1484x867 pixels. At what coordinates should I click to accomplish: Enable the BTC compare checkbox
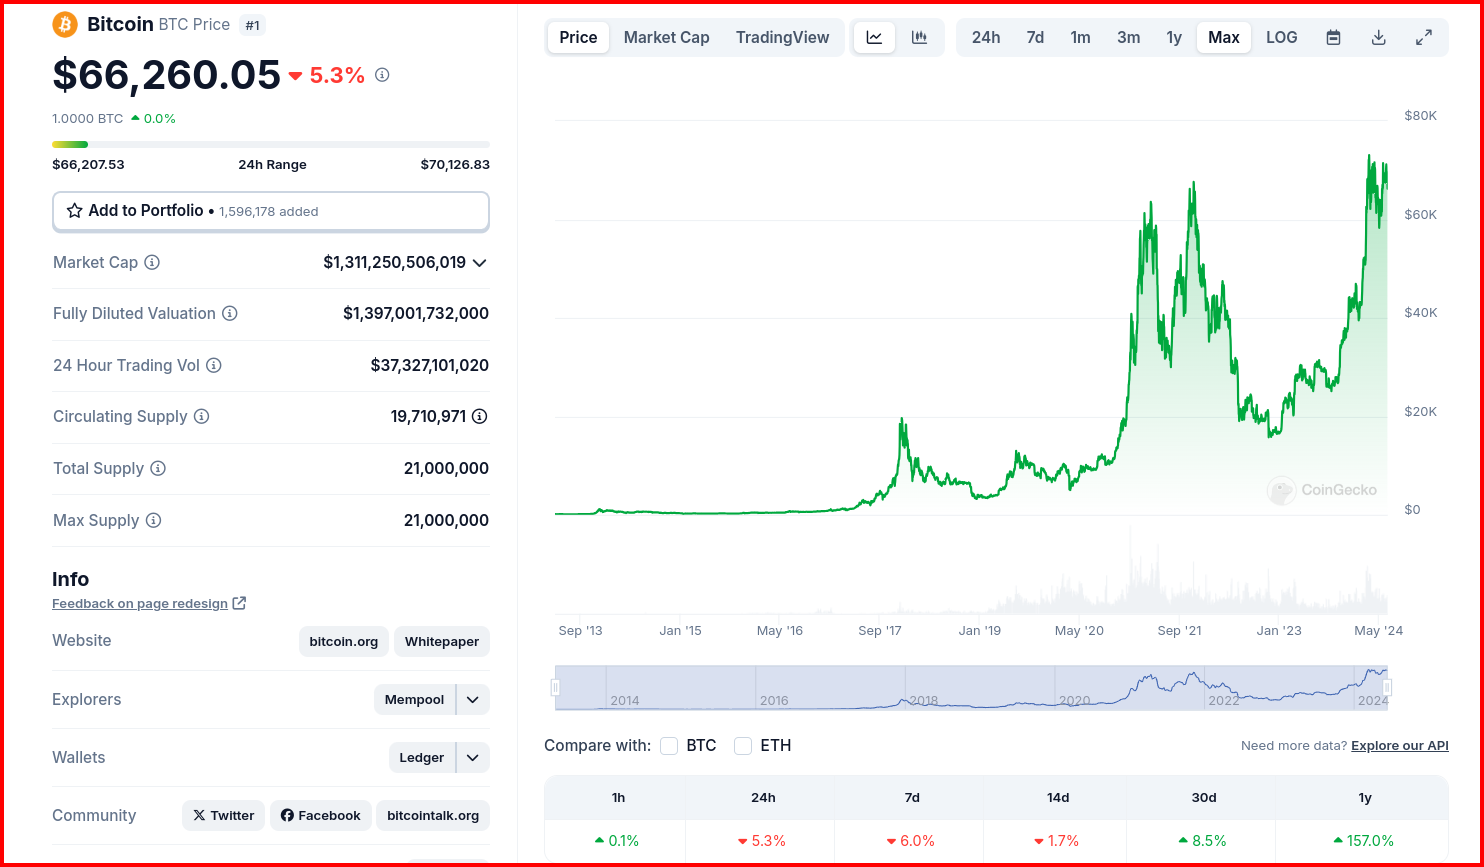click(669, 746)
